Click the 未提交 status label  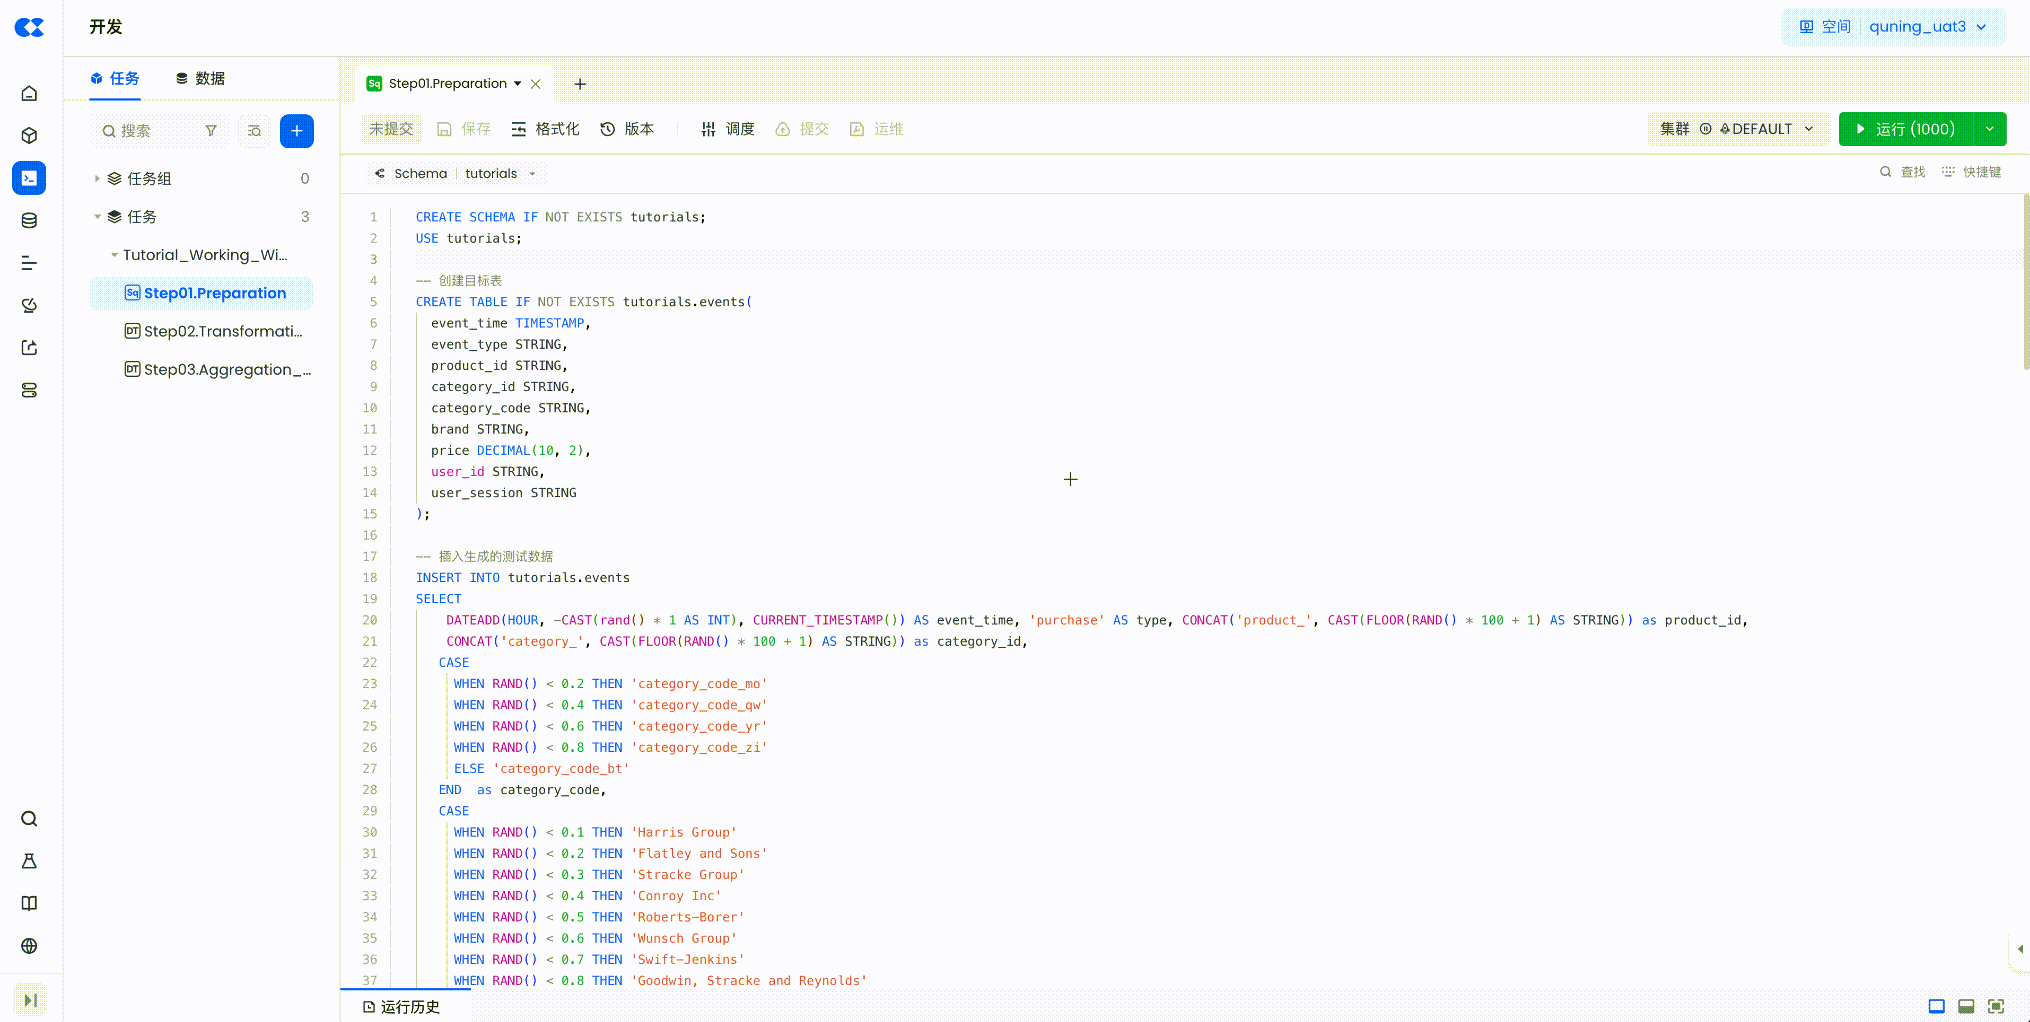click(x=391, y=129)
